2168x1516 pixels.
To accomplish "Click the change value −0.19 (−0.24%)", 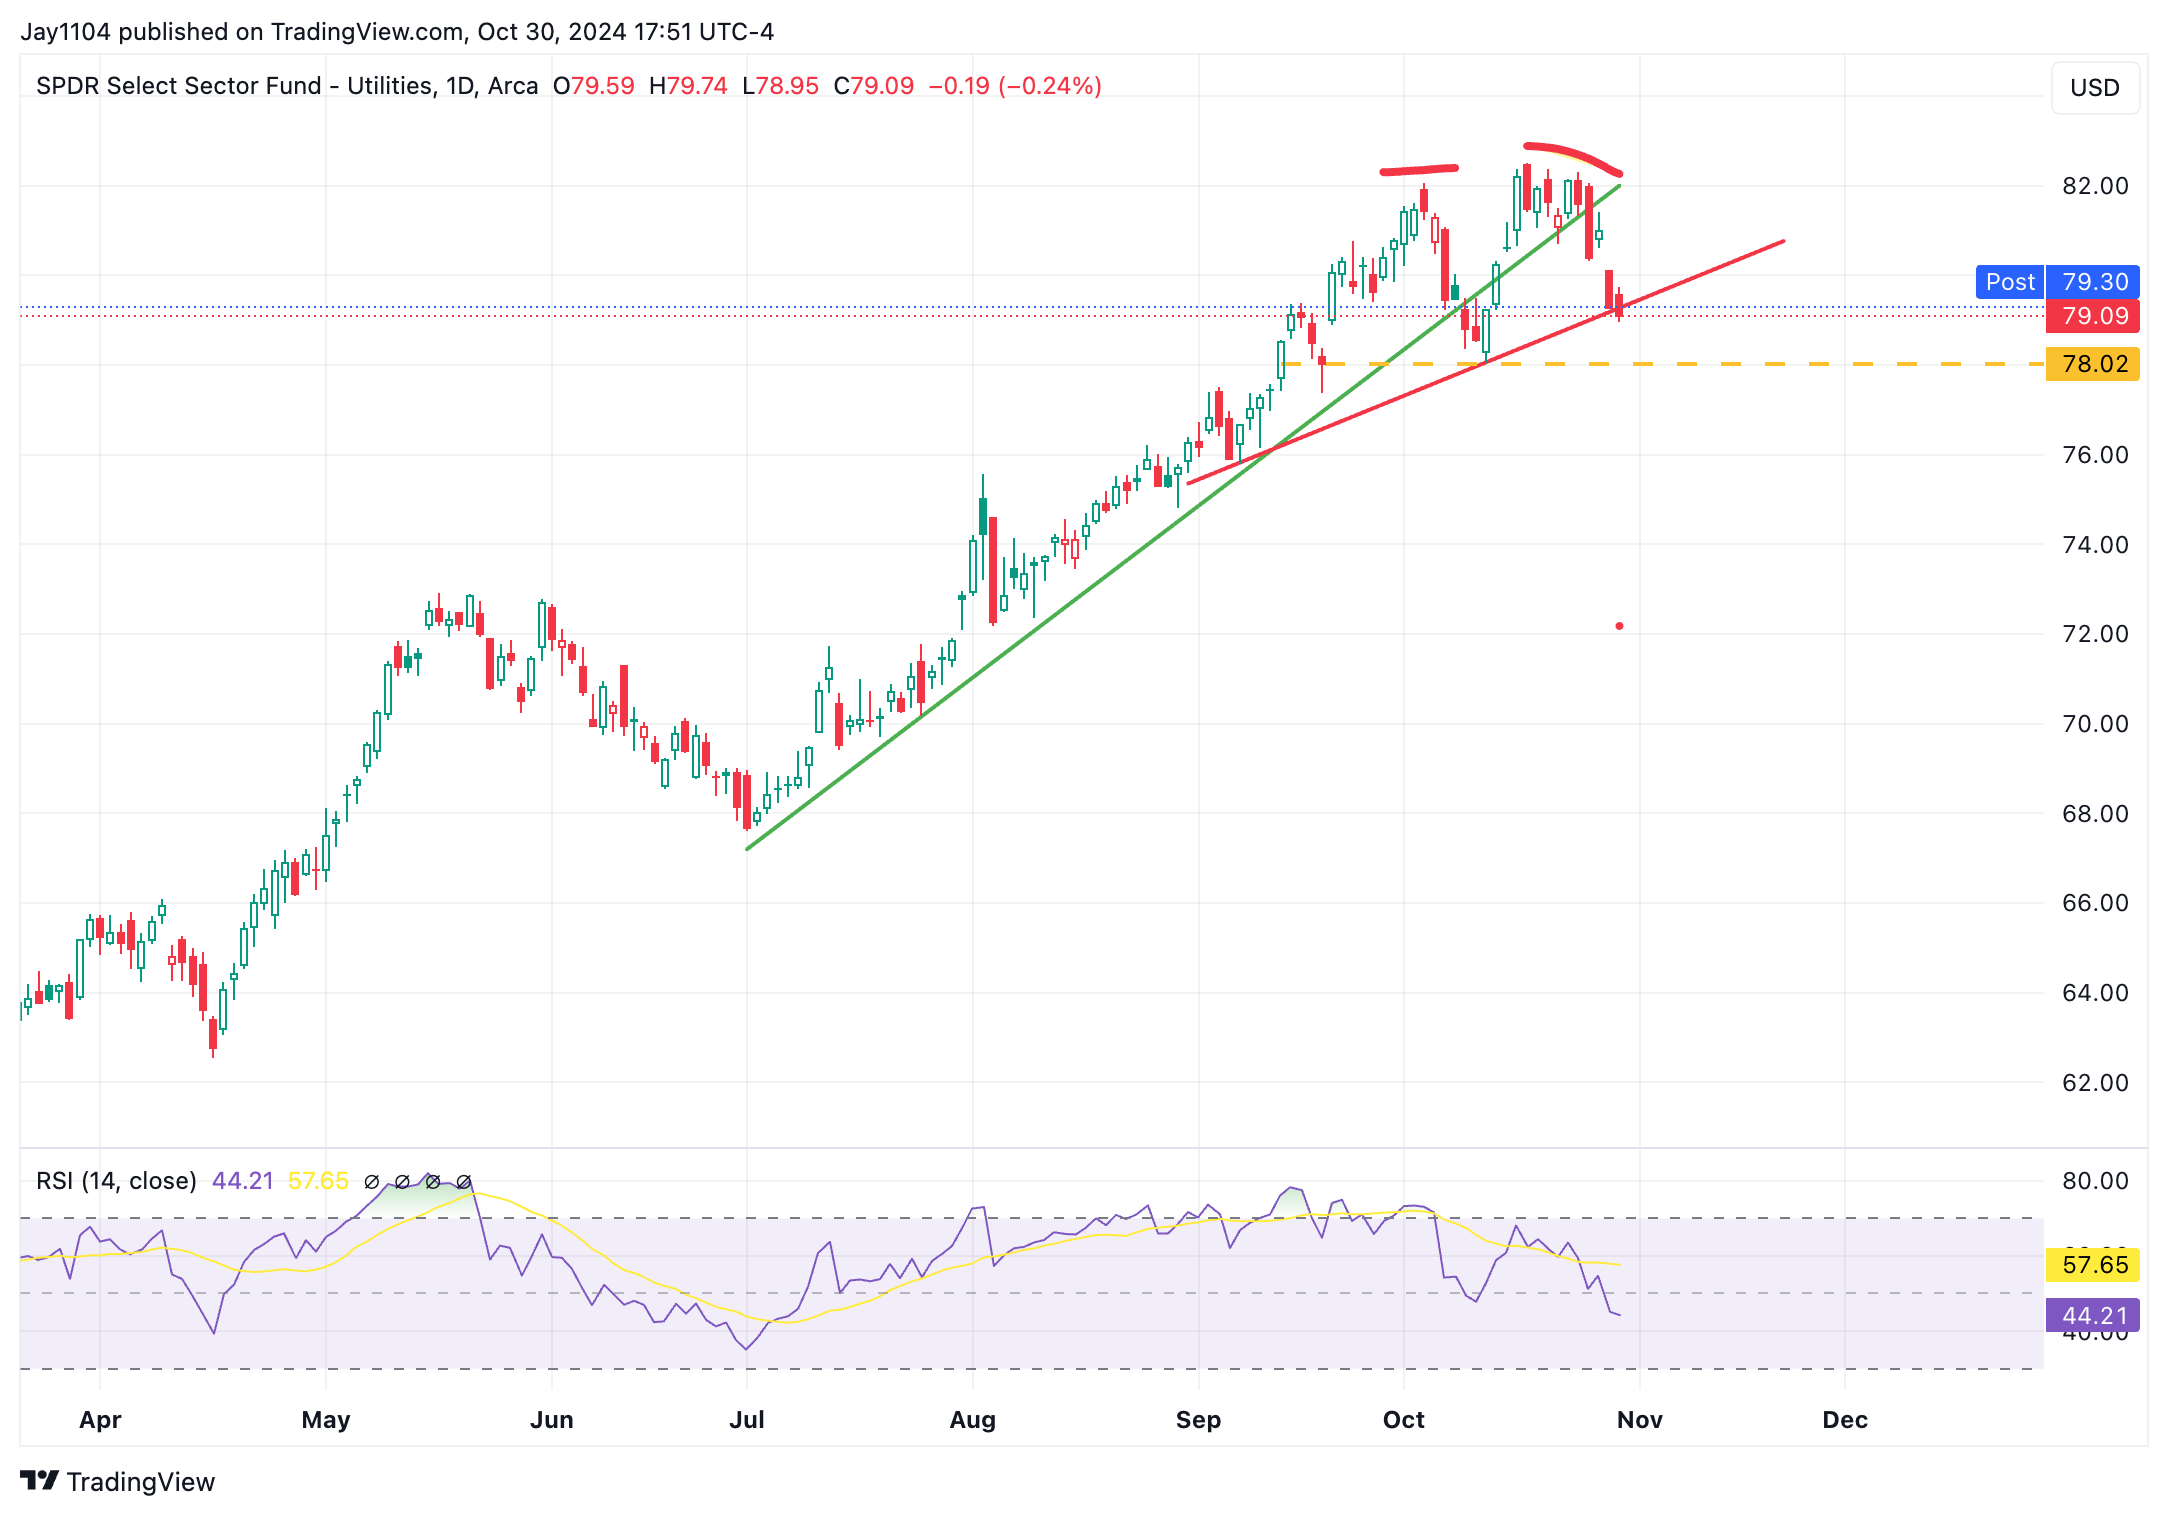I will (1015, 86).
